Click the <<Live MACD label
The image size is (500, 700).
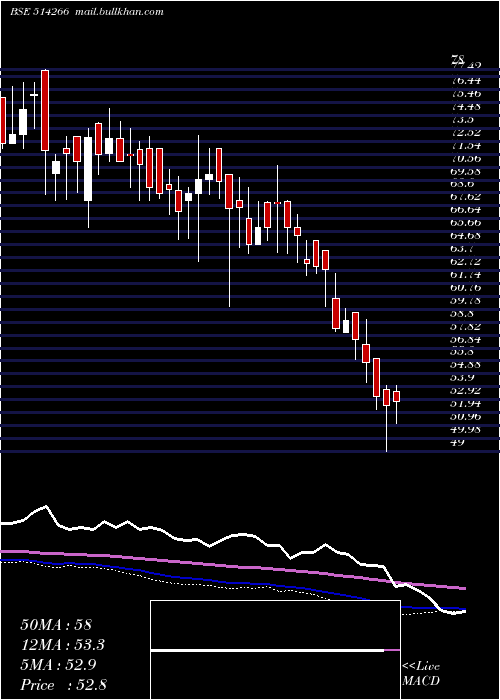tap(421, 673)
